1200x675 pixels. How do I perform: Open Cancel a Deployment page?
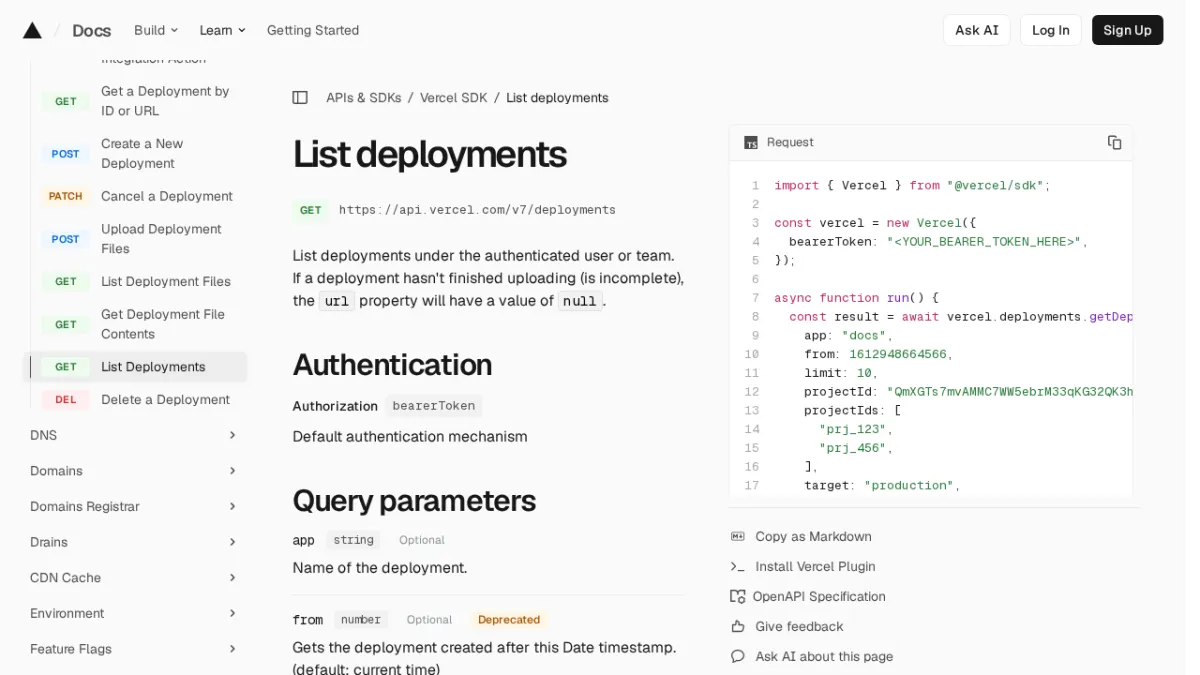(167, 196)
